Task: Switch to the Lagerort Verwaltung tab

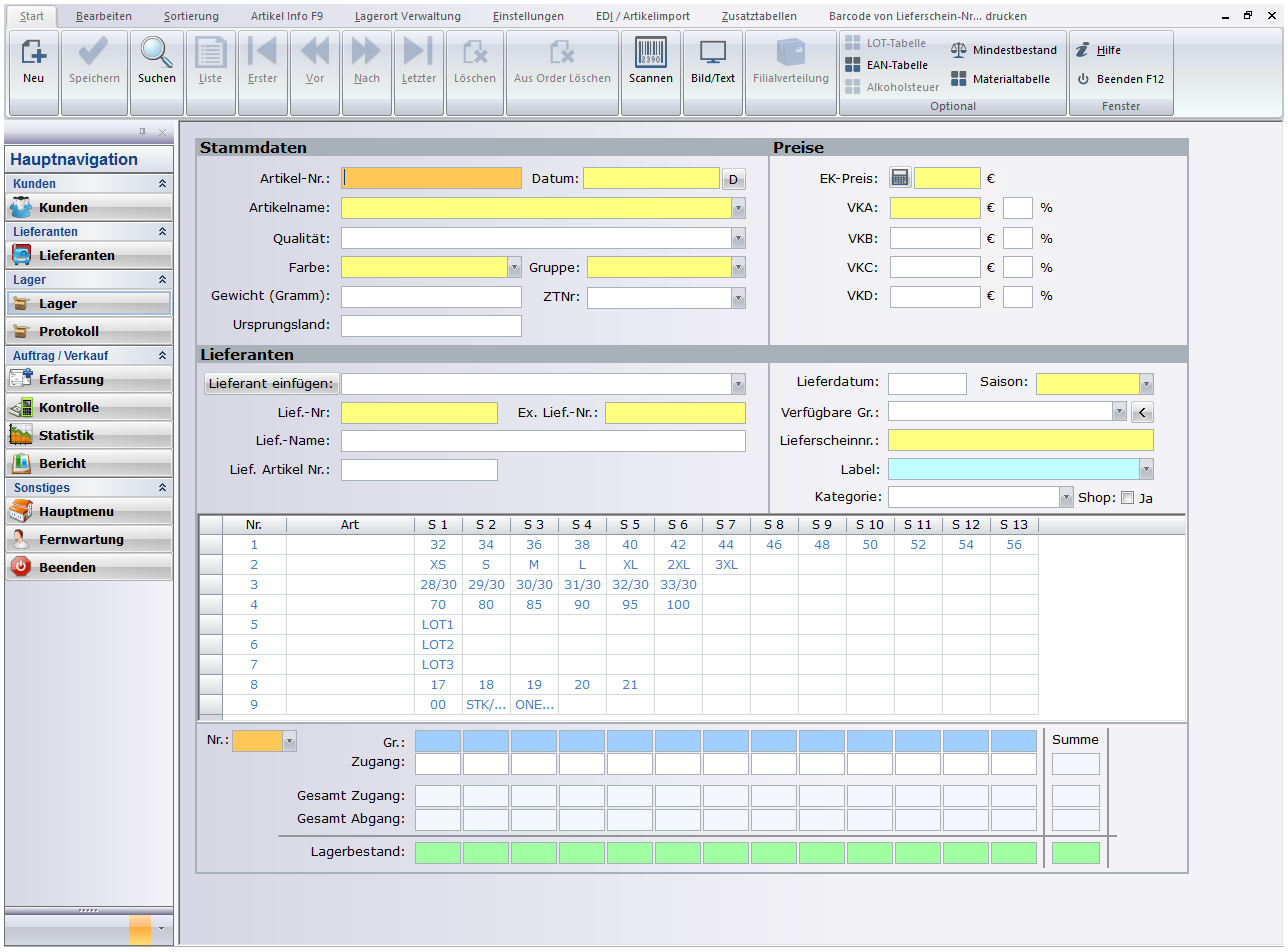Action: click(x=407, y=16)
